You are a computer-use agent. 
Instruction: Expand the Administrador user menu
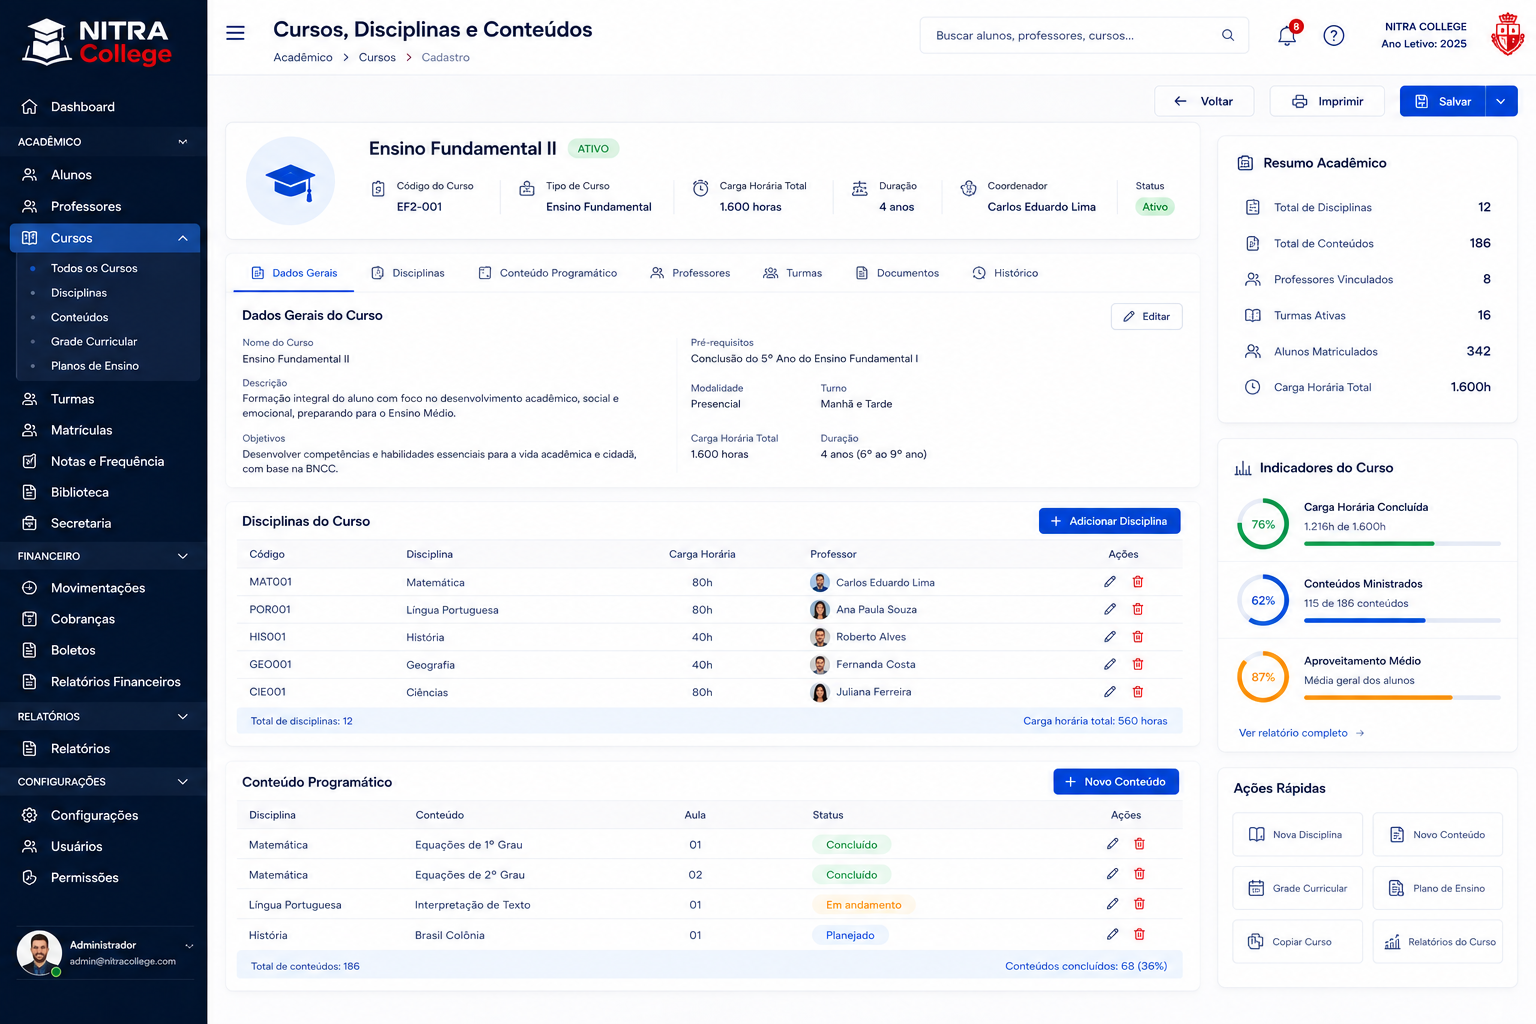(189, 946)
